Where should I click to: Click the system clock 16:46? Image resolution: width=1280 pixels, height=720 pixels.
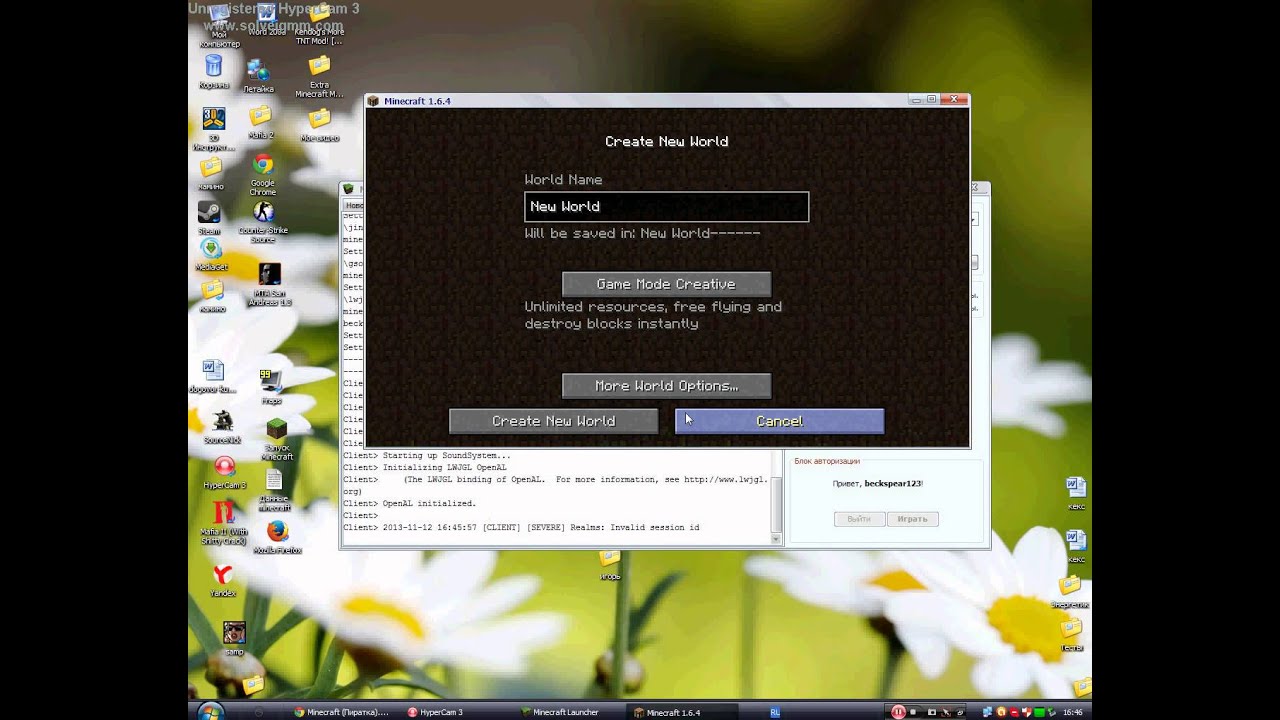point(1072,713)
